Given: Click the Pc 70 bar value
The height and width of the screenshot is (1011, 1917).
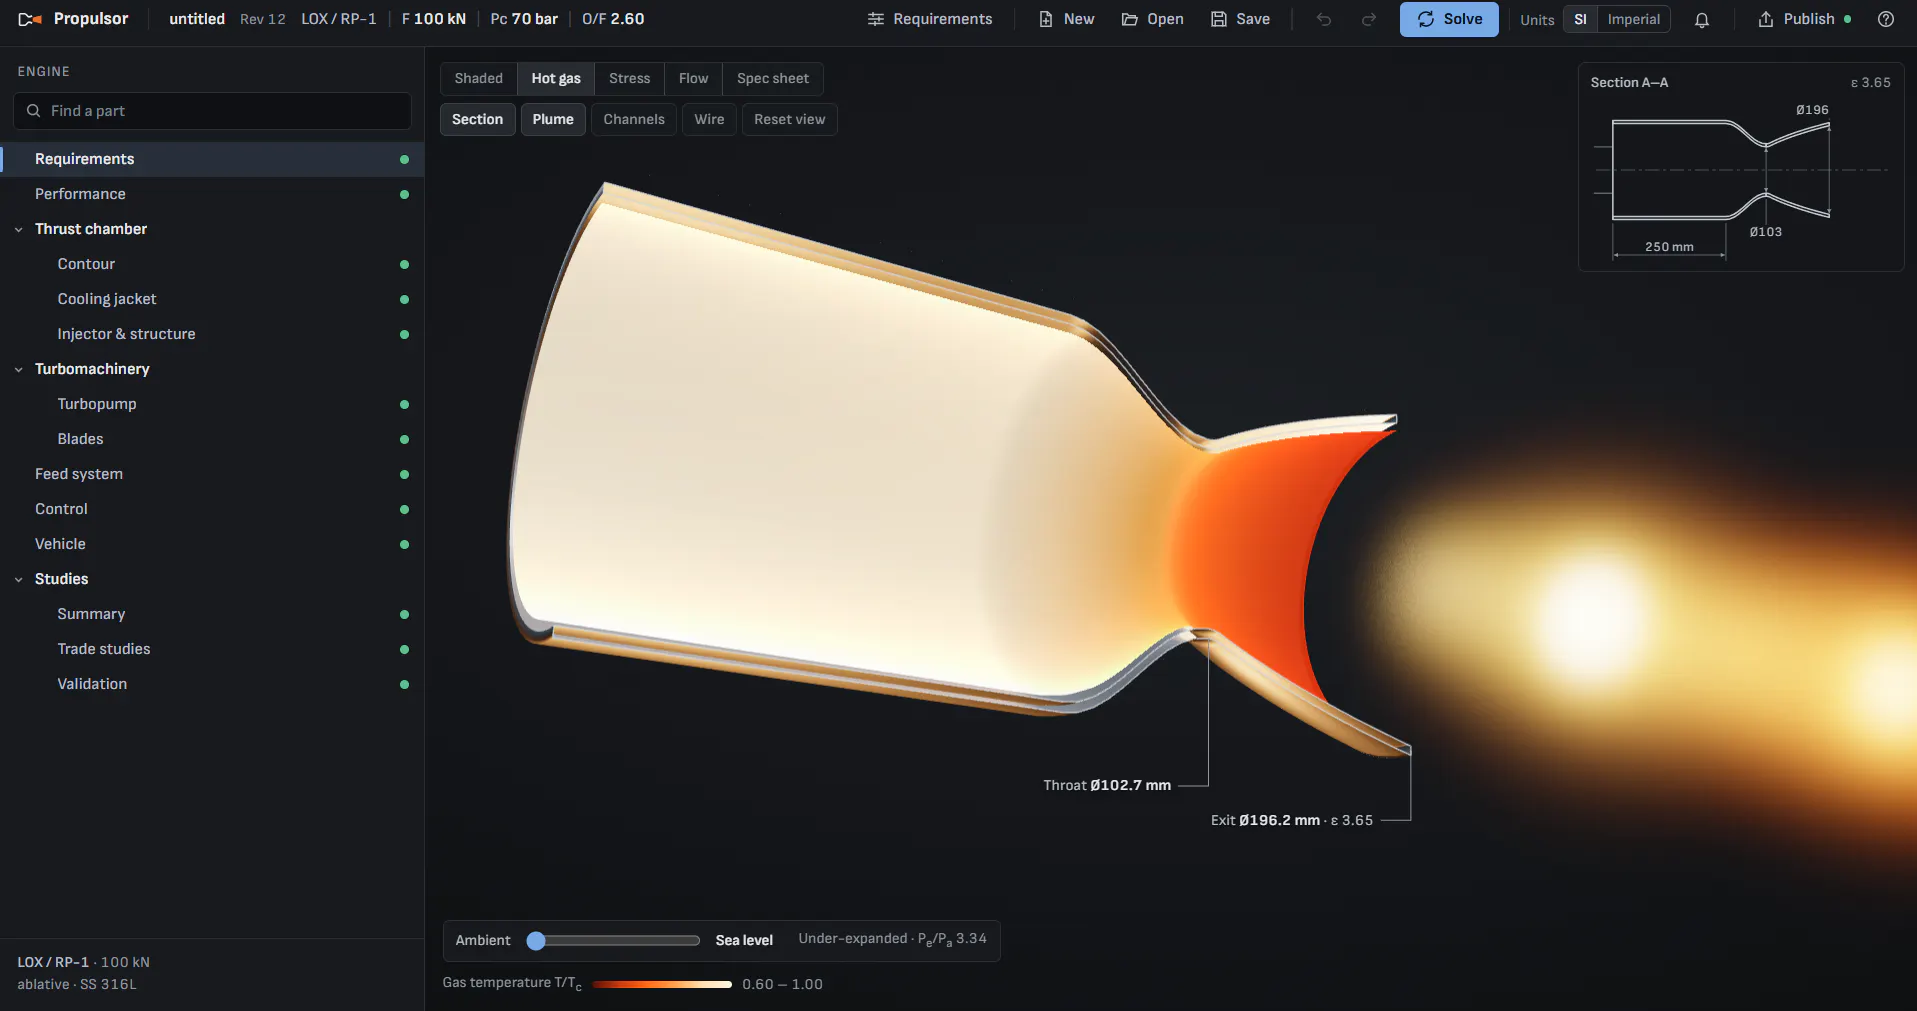Looking at the screenshot, I should pyautogui.click(x=524, y=19).
